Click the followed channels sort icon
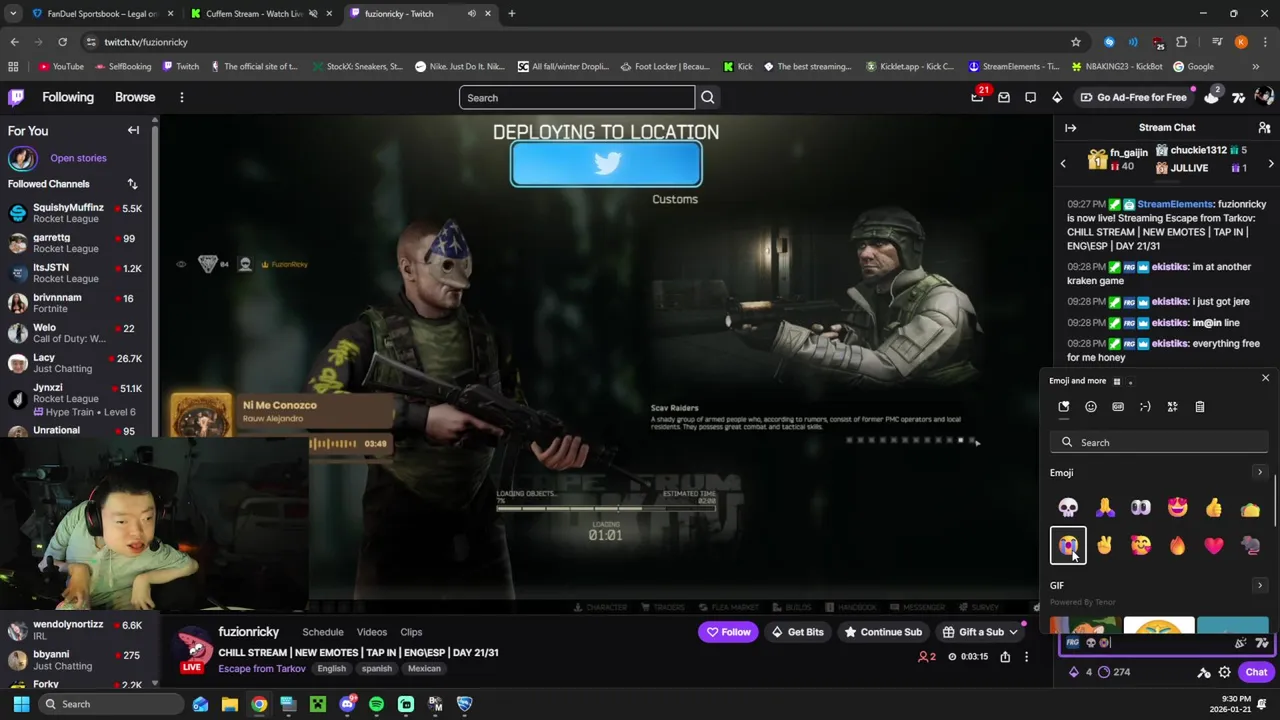Viewport: 1280px width, 720px height. click(x=132, y=184)
